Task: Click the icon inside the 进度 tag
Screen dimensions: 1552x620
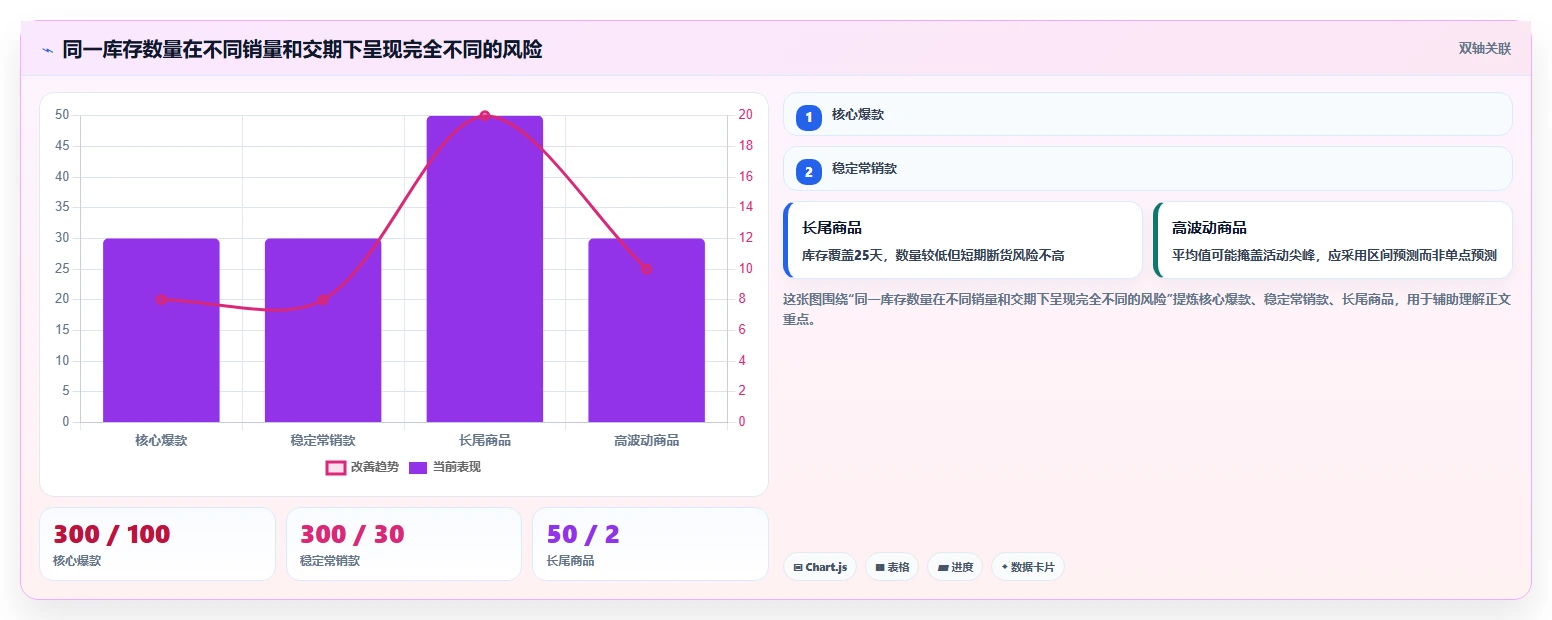Action: (x=943, y=568)
